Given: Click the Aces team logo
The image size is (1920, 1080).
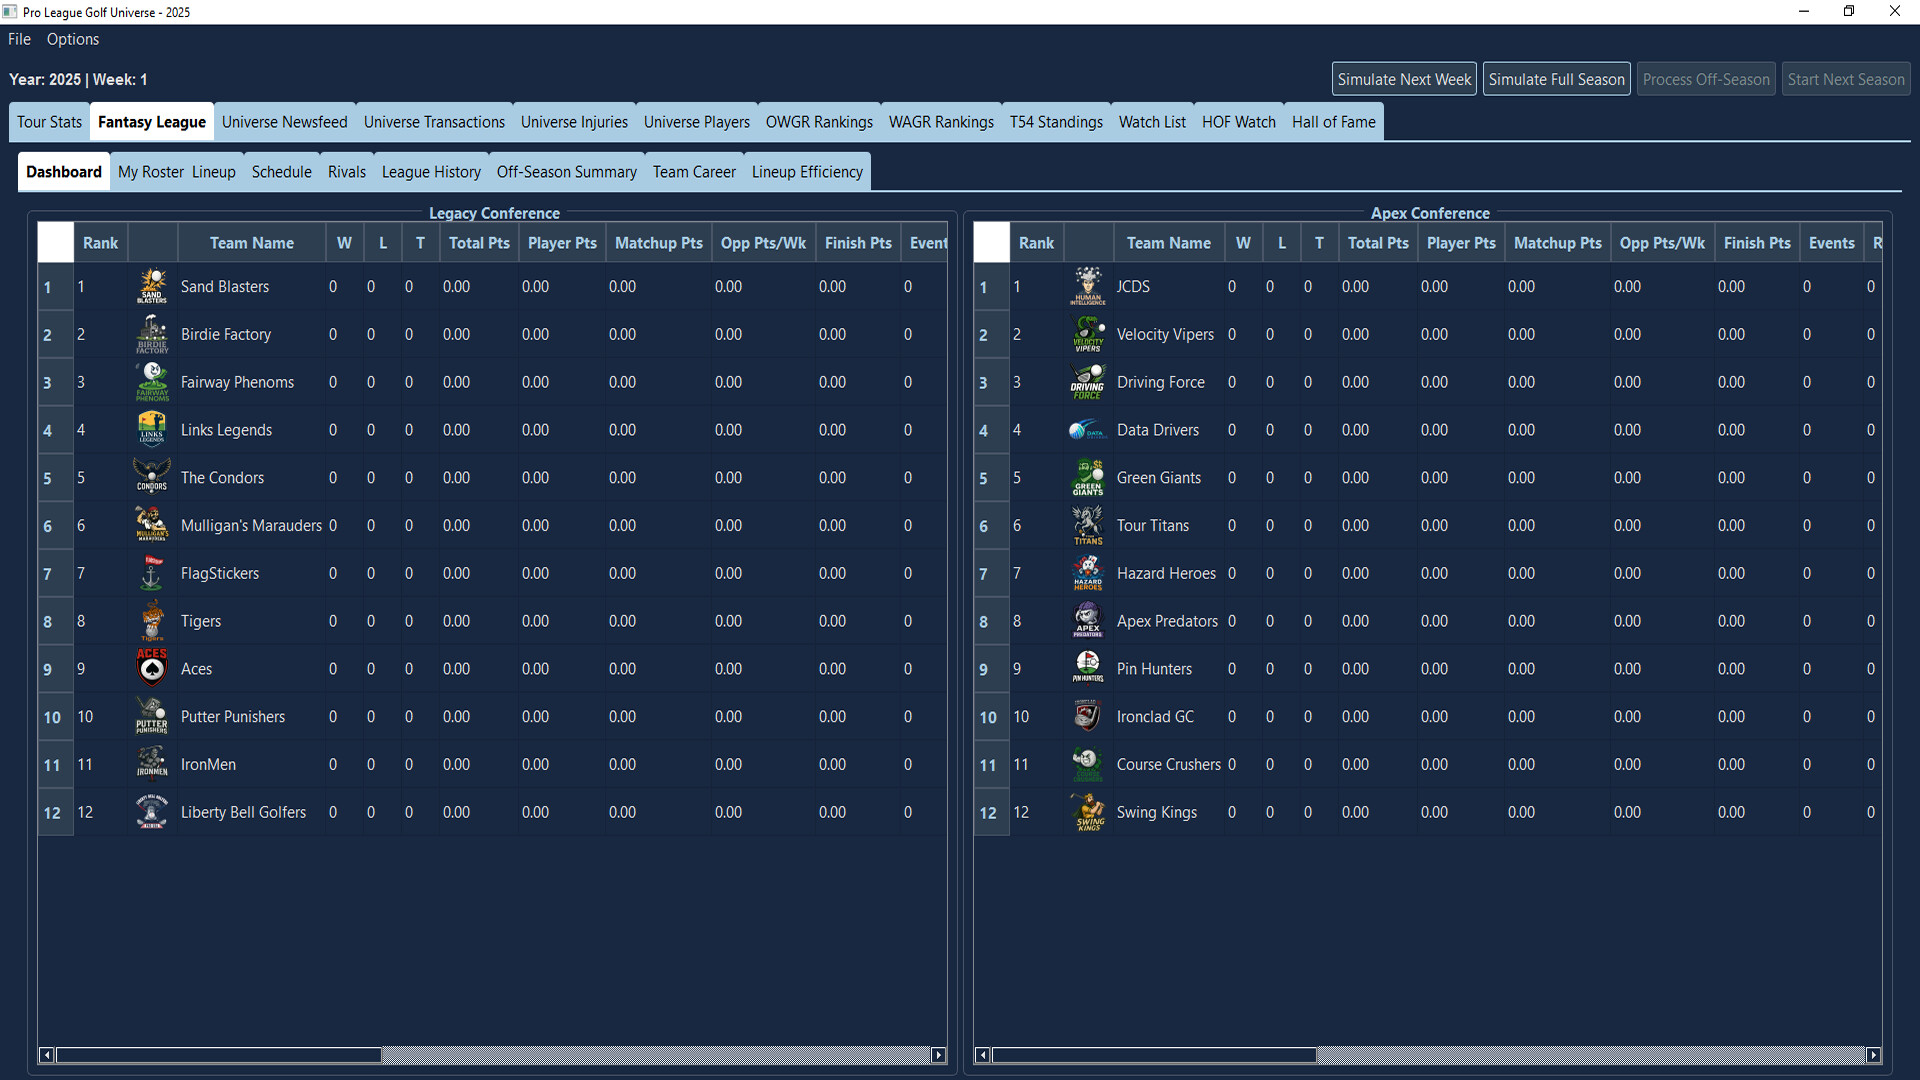Looking at the screenshot, I should pyautogui.click(x=152, y=668).
